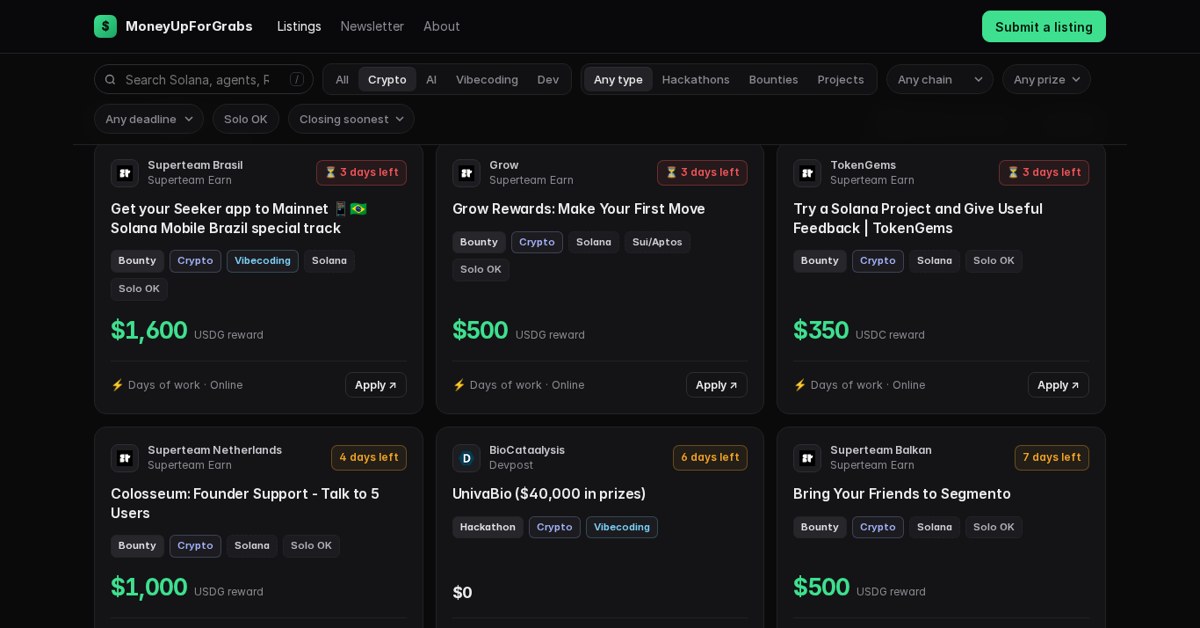Open the Any prize dropdown
Screen dimensions: 1200x628
1046,79
